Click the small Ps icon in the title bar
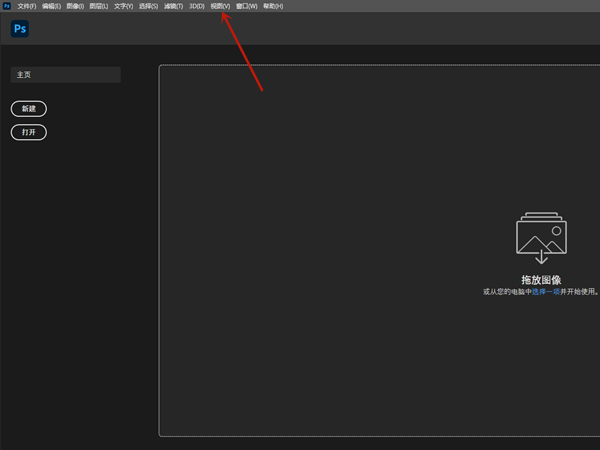The image size is (600, 450). click(x=7, y=6)
